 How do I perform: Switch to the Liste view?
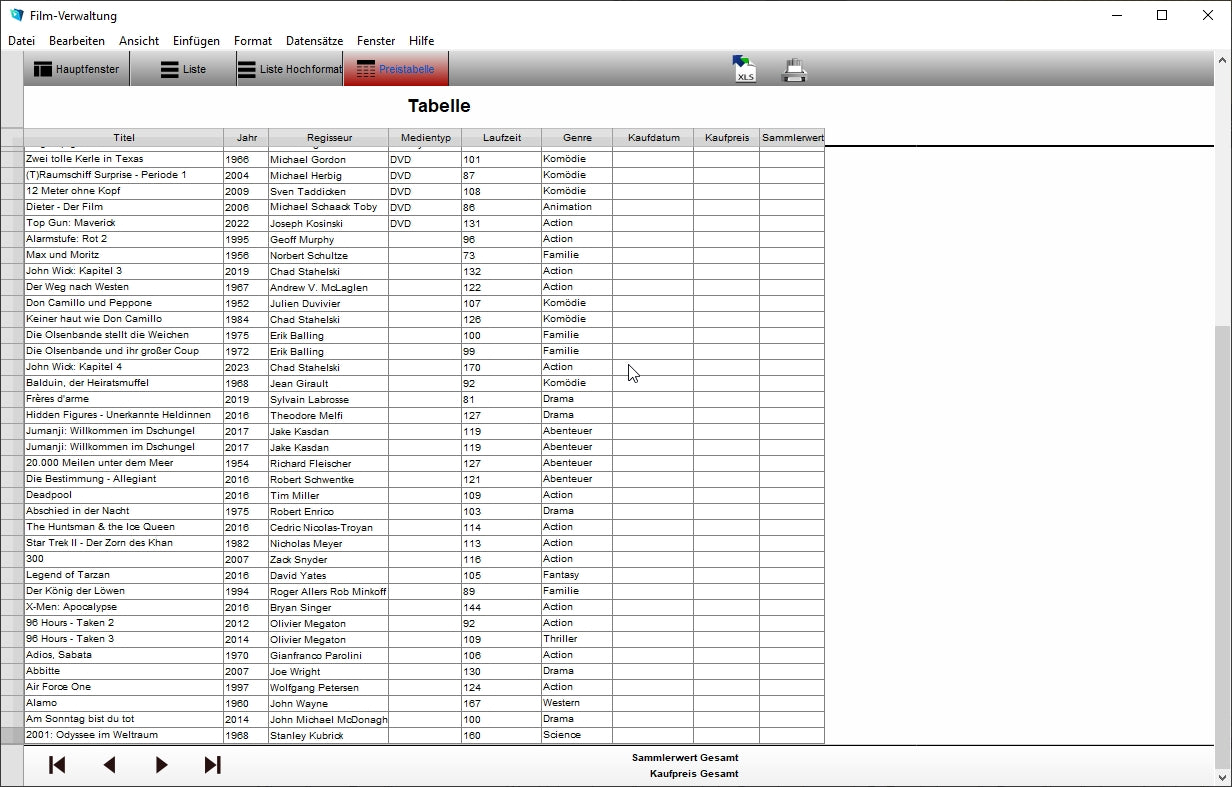(183, 70)
